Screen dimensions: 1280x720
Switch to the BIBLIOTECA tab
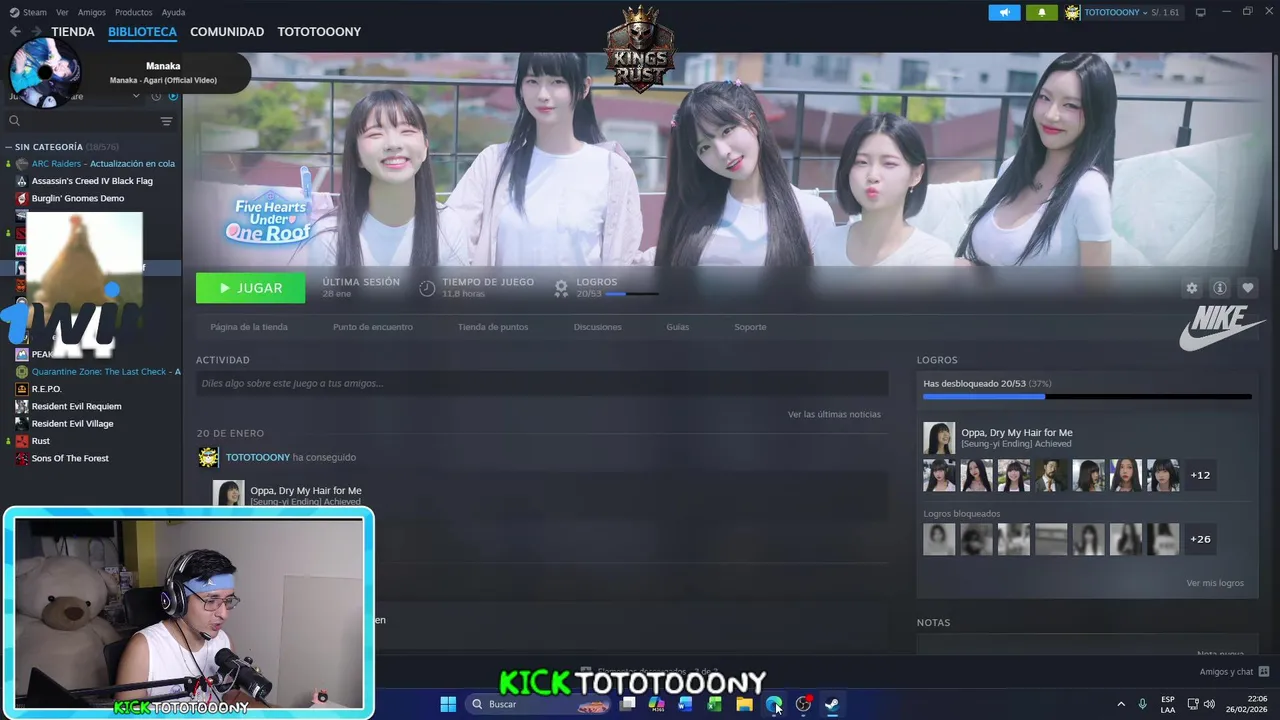pyautogui.click(x=142, y=32)
